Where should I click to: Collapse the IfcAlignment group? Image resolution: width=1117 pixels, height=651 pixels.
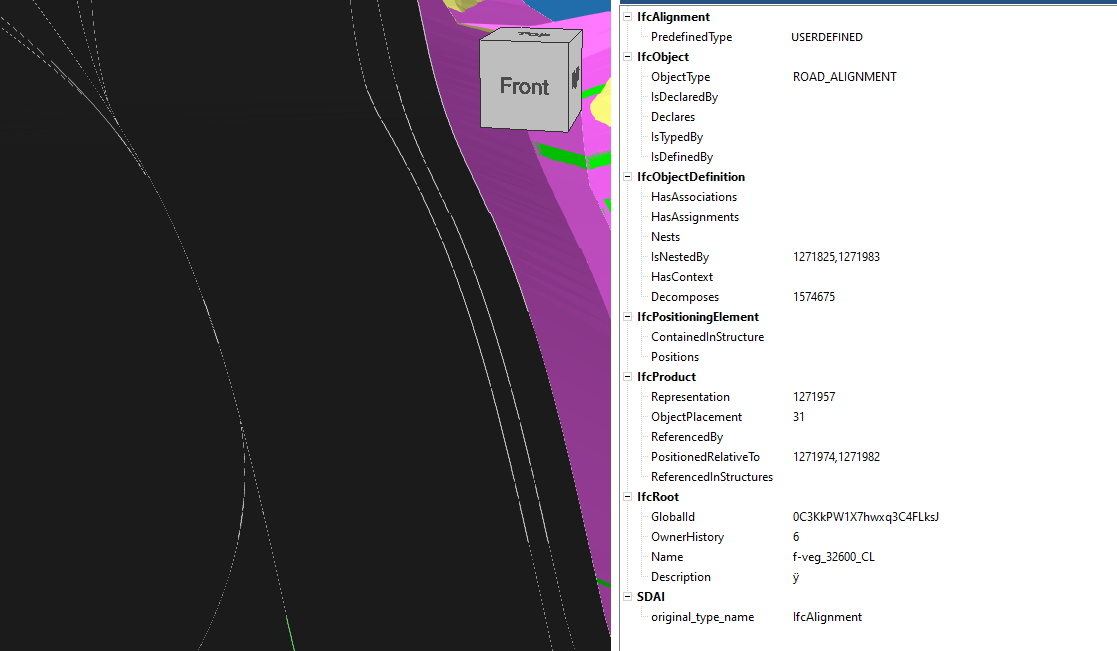click(628, 16)
